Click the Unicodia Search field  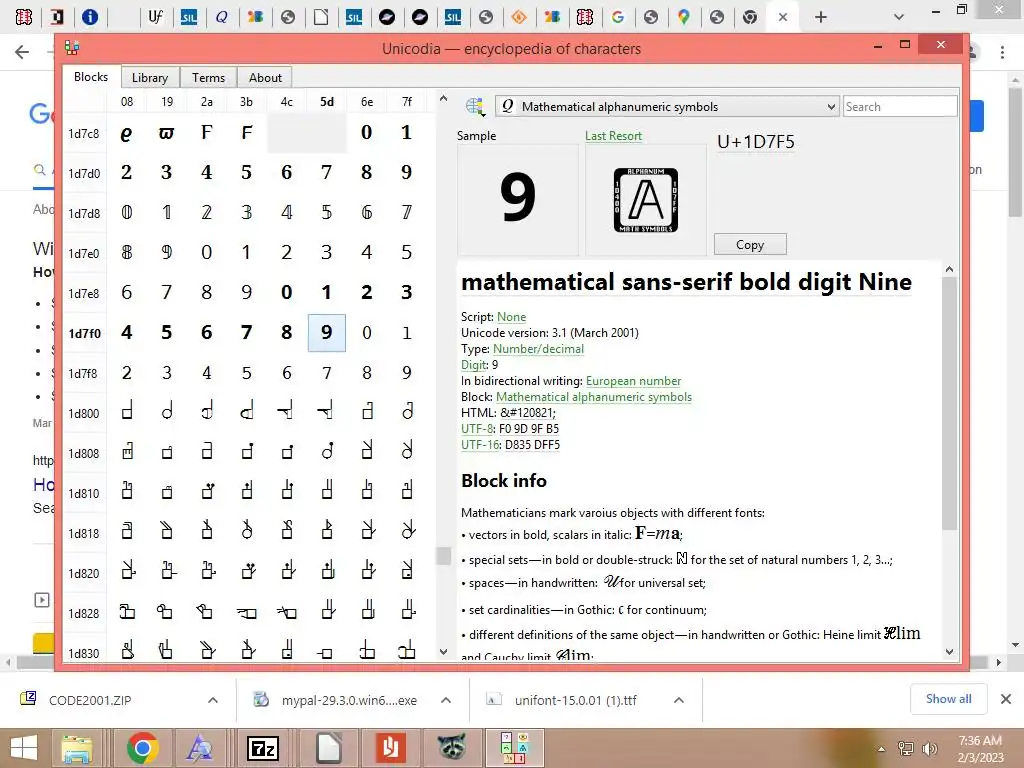(x=900, y=106)
